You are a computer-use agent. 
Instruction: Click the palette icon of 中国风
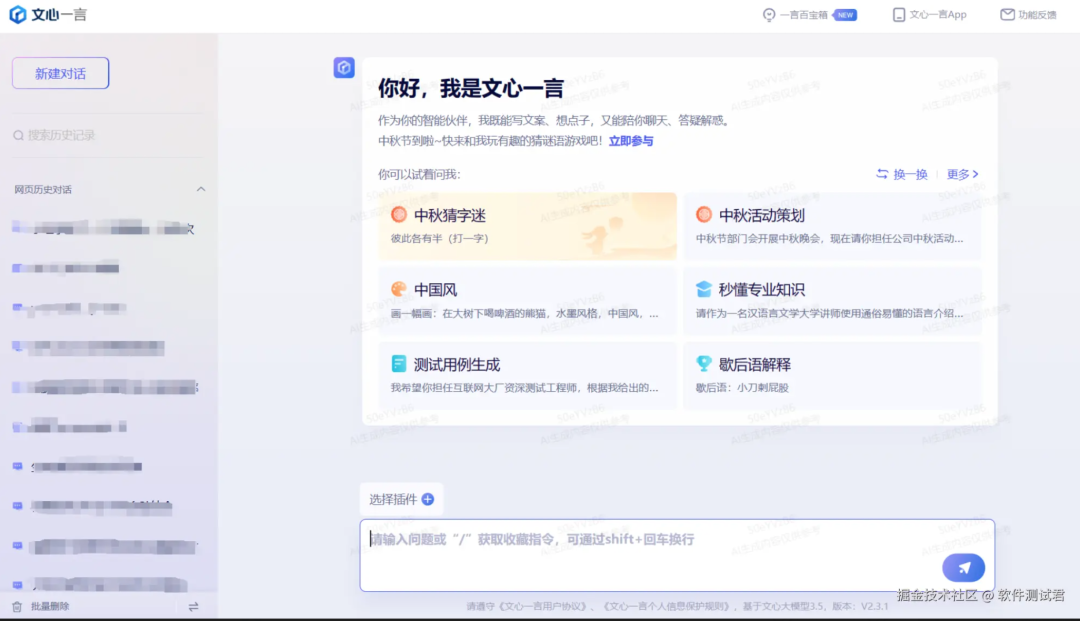(399, 289)
